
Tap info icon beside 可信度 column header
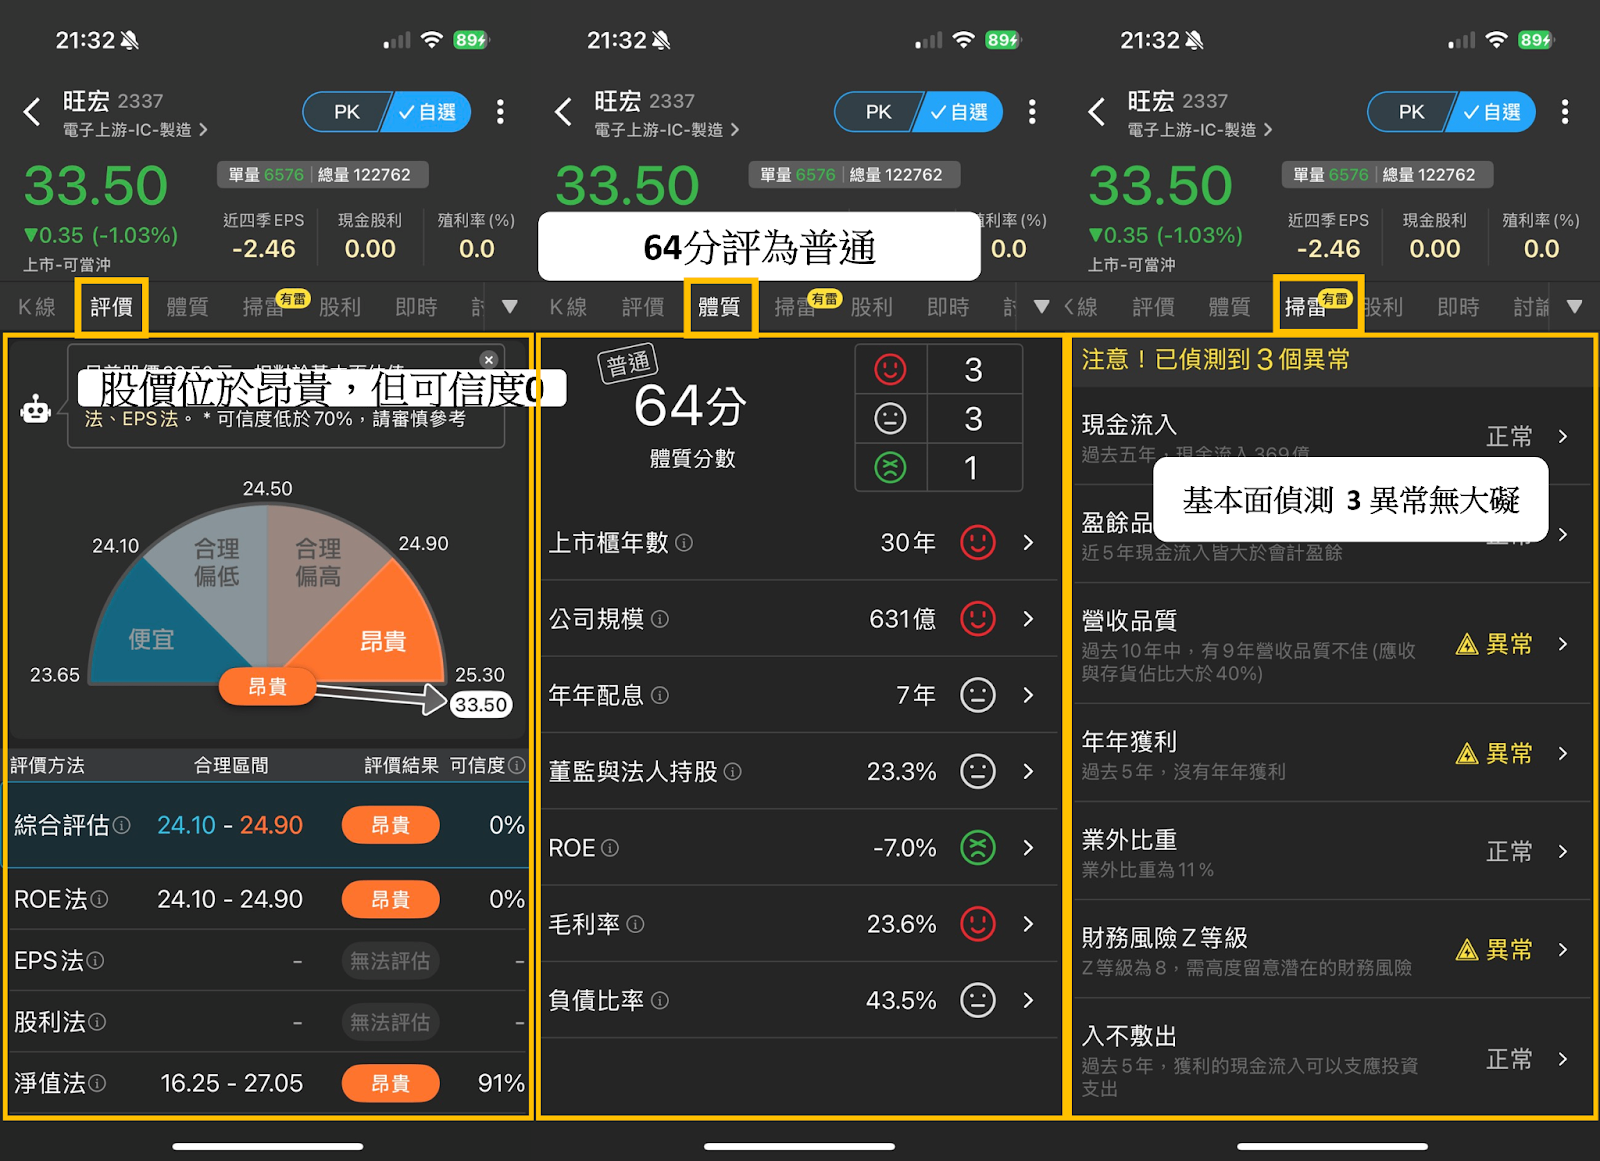click(x=517, y=765)
